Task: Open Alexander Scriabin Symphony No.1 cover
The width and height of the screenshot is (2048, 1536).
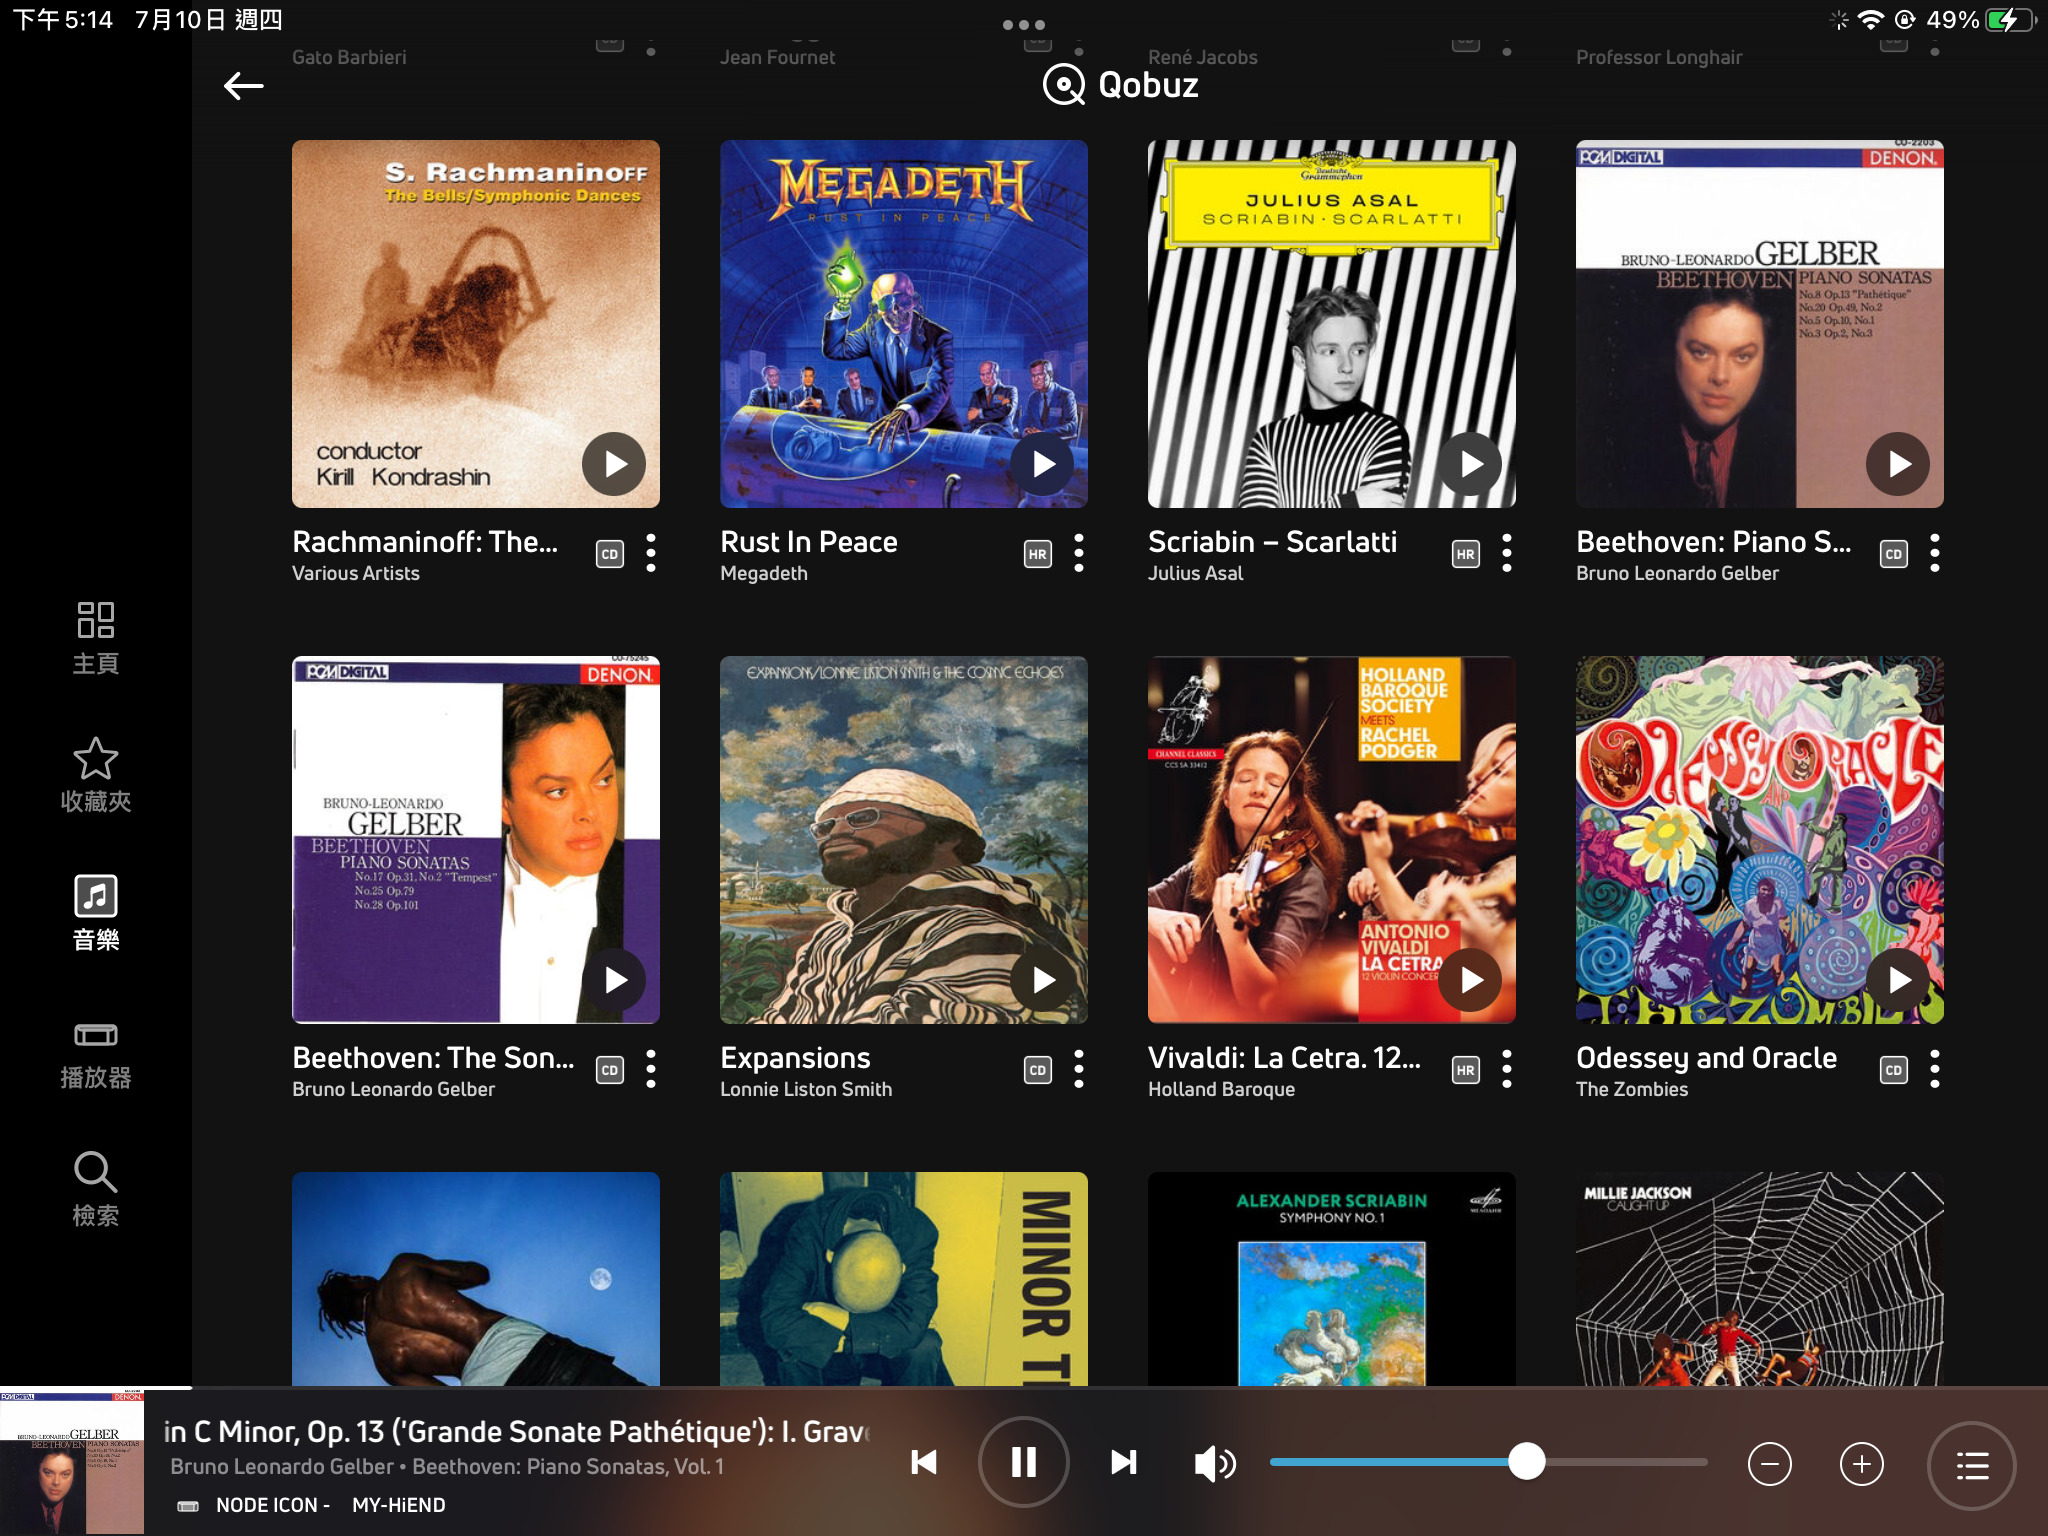Action: (x=1332, y=1279)
